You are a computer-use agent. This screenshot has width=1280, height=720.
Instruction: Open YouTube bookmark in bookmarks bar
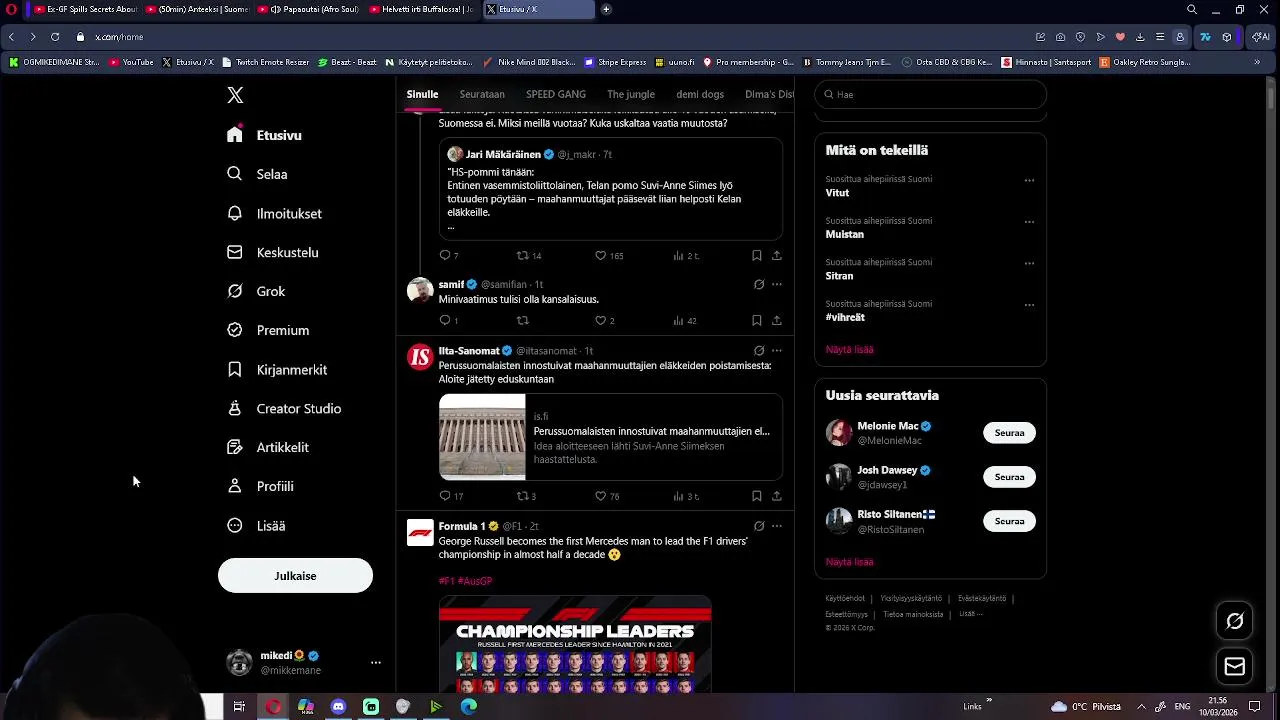(x=132, y=62)
